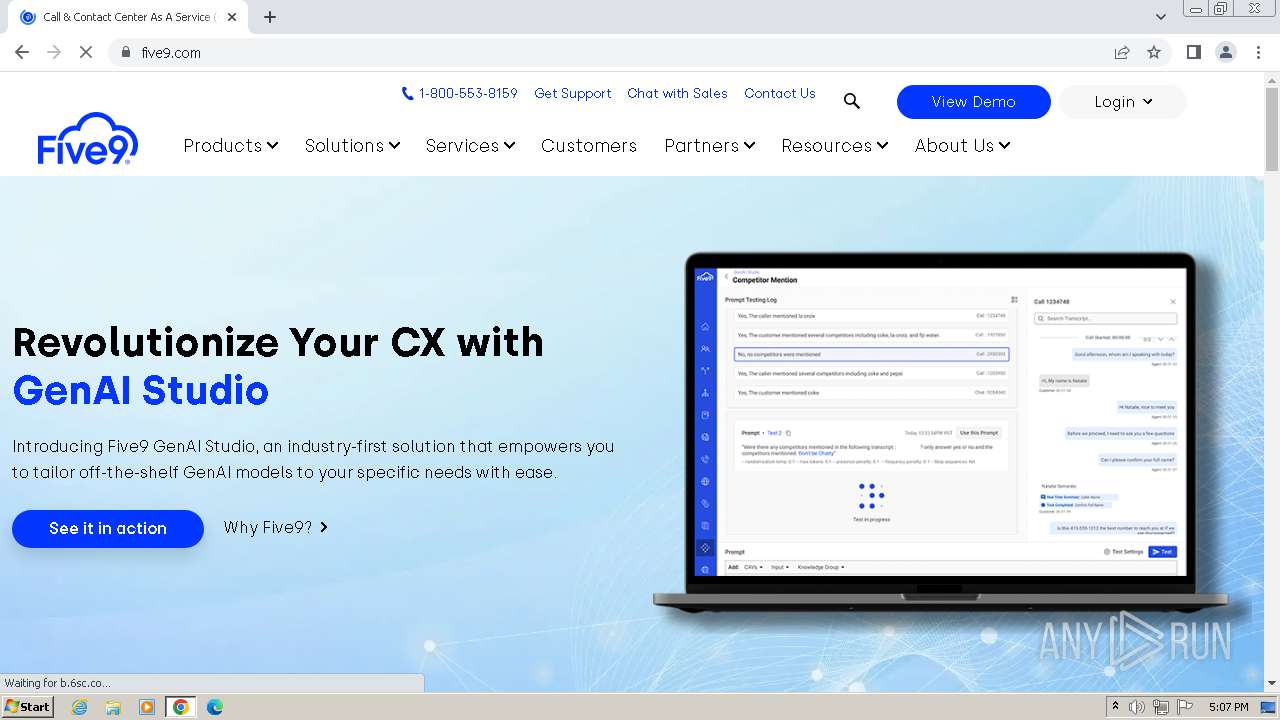Viewport: 1280px width, 720px height.
Task: Click the Call & Contact Center browser tab
Action: (x=128, y=17)
